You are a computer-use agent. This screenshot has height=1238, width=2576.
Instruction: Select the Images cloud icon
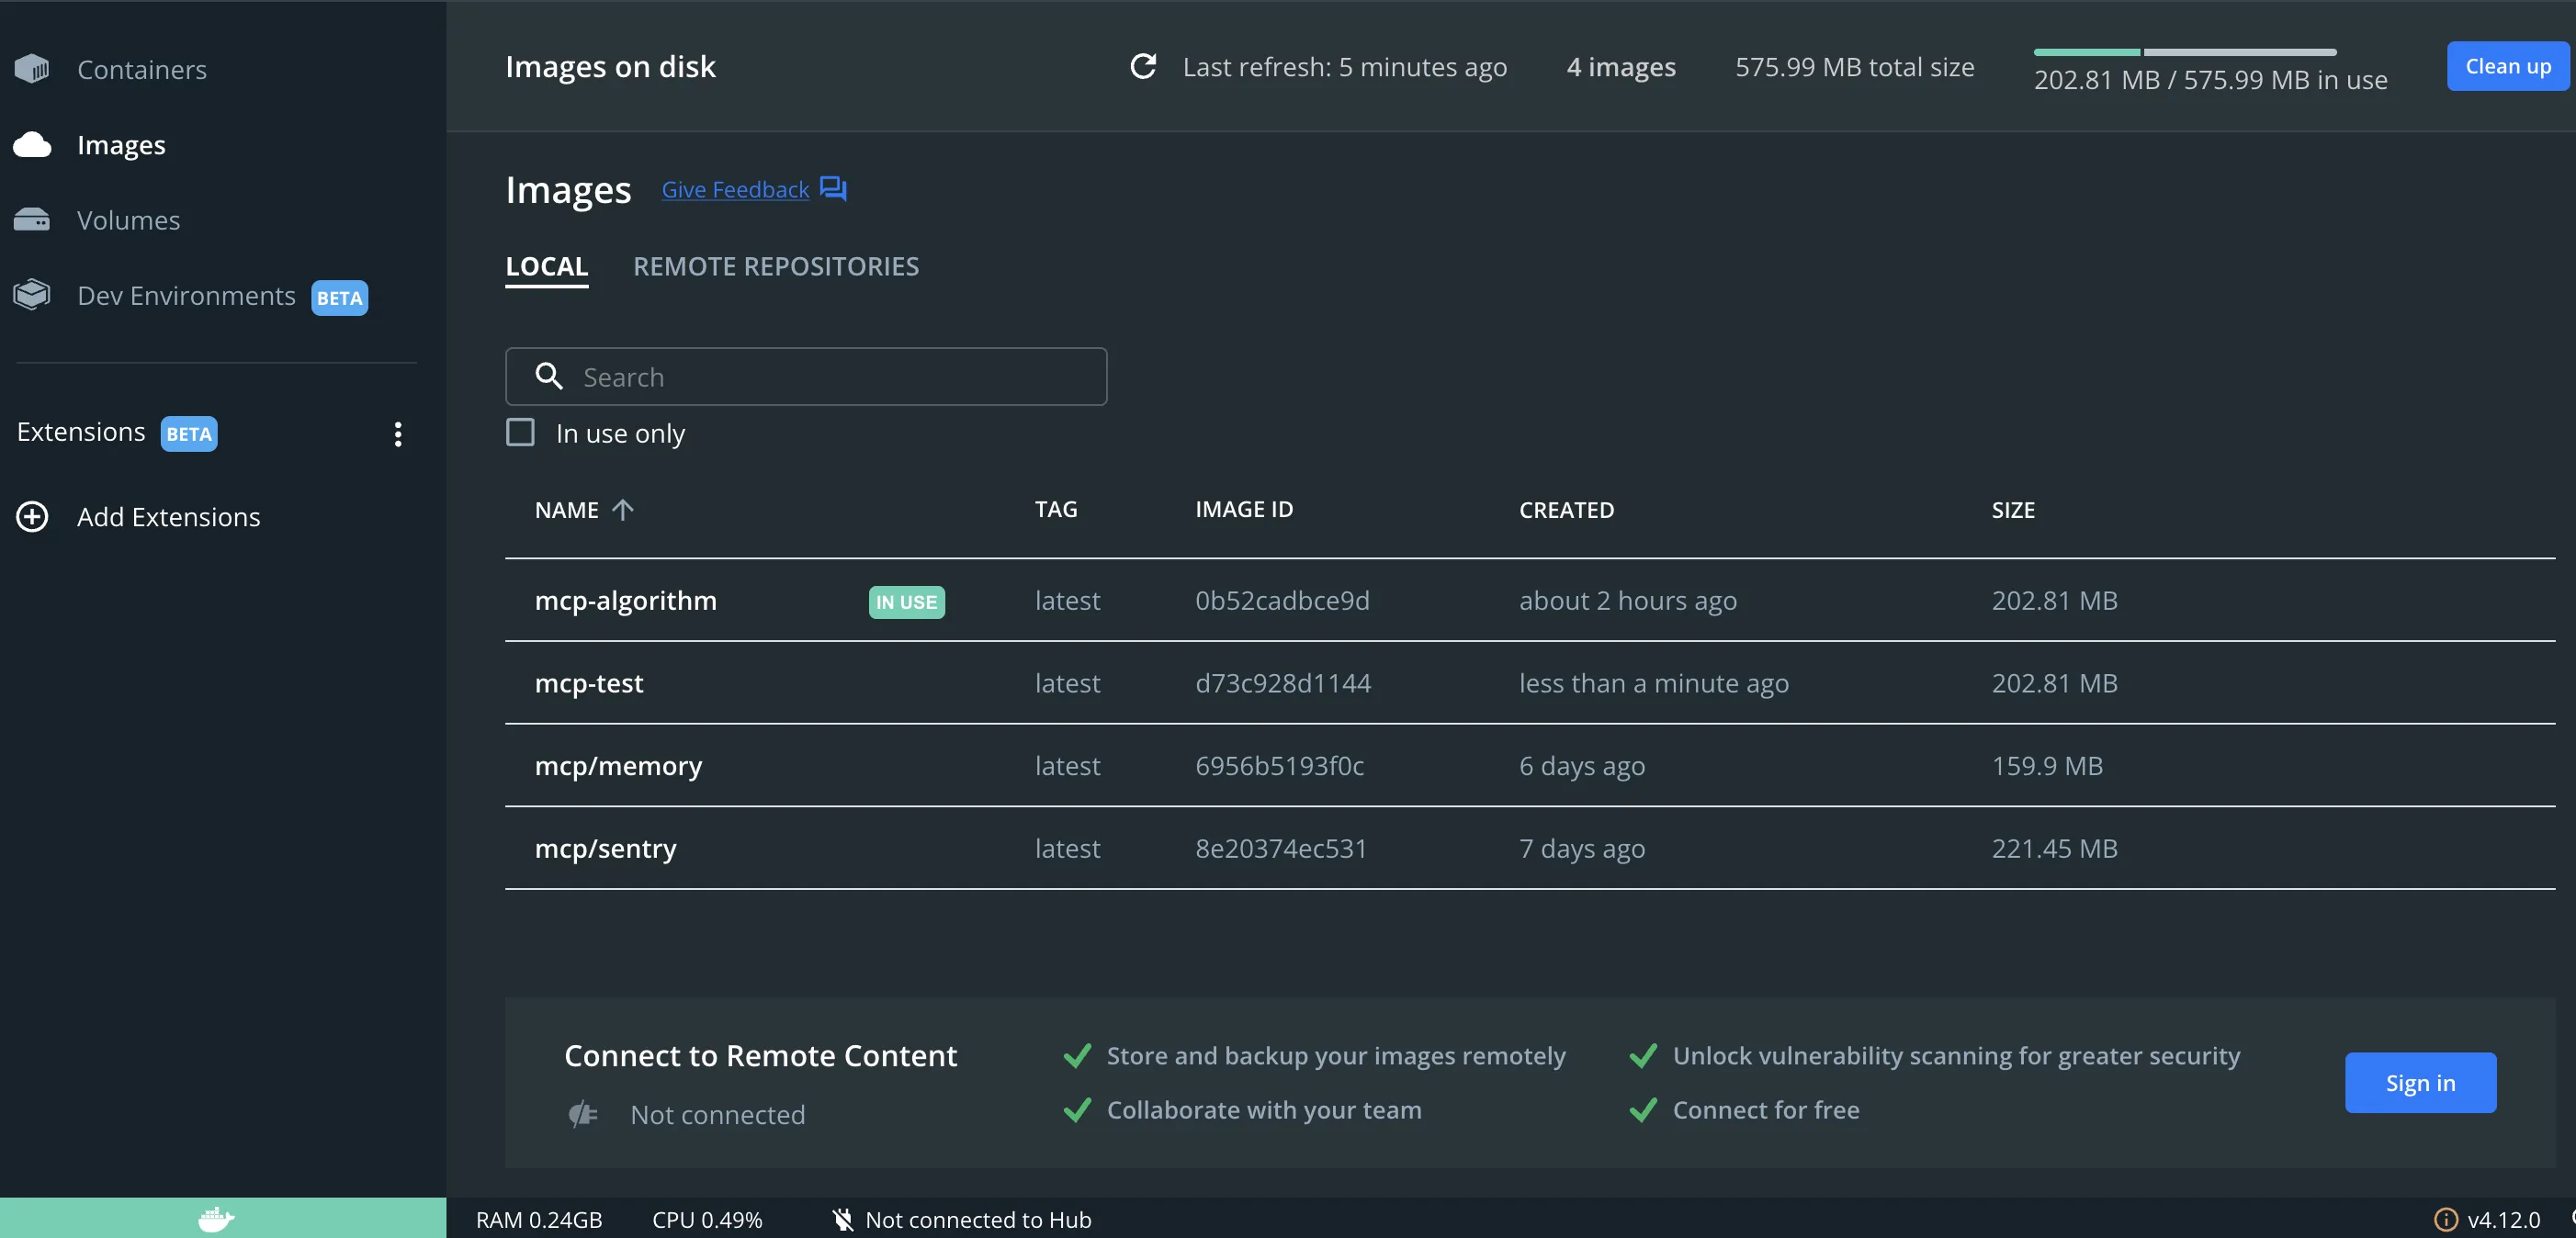[x=32, y=145]
